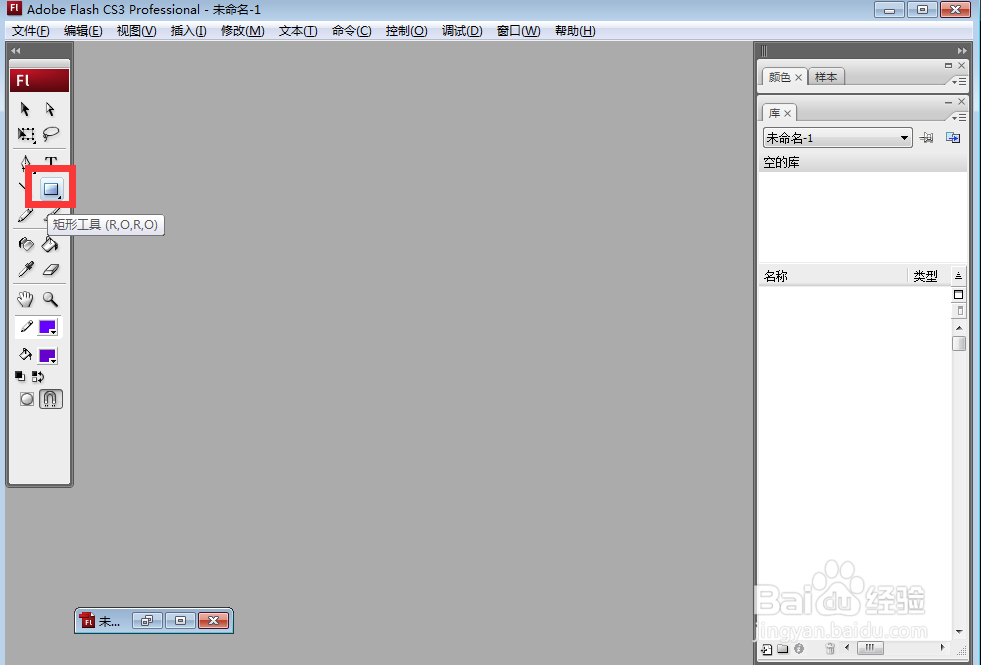Pick the Pencil tool
This screenshot has width=981, height=665.
click(25, 215)
